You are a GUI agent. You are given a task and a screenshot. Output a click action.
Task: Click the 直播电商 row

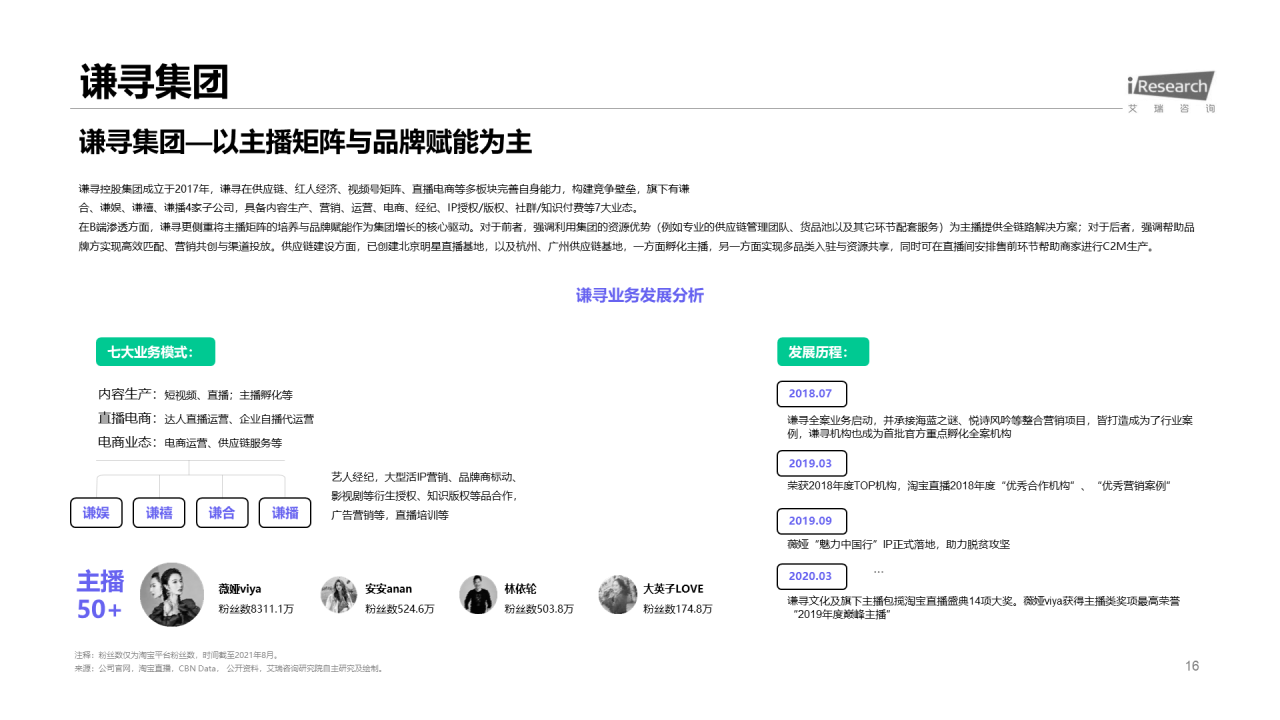pyautogui.click(x=205, y=419)
